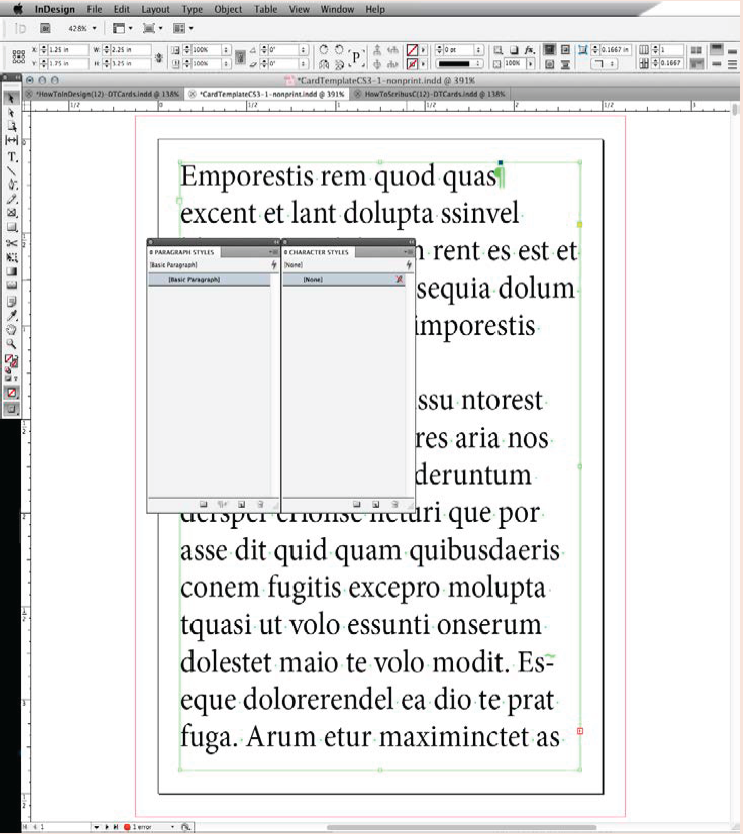Open the zoom level dropdown
Screen dimensions: 743x834
click(95, 28)
